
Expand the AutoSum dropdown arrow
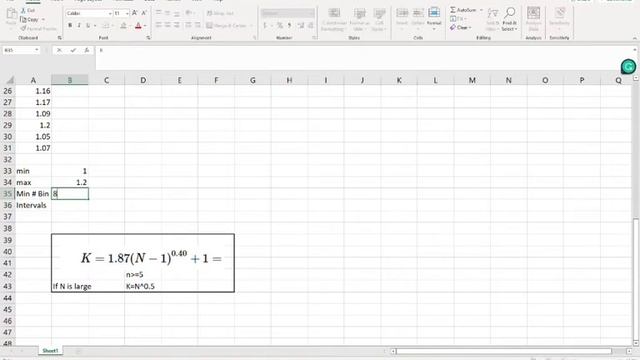coord(481,10)
